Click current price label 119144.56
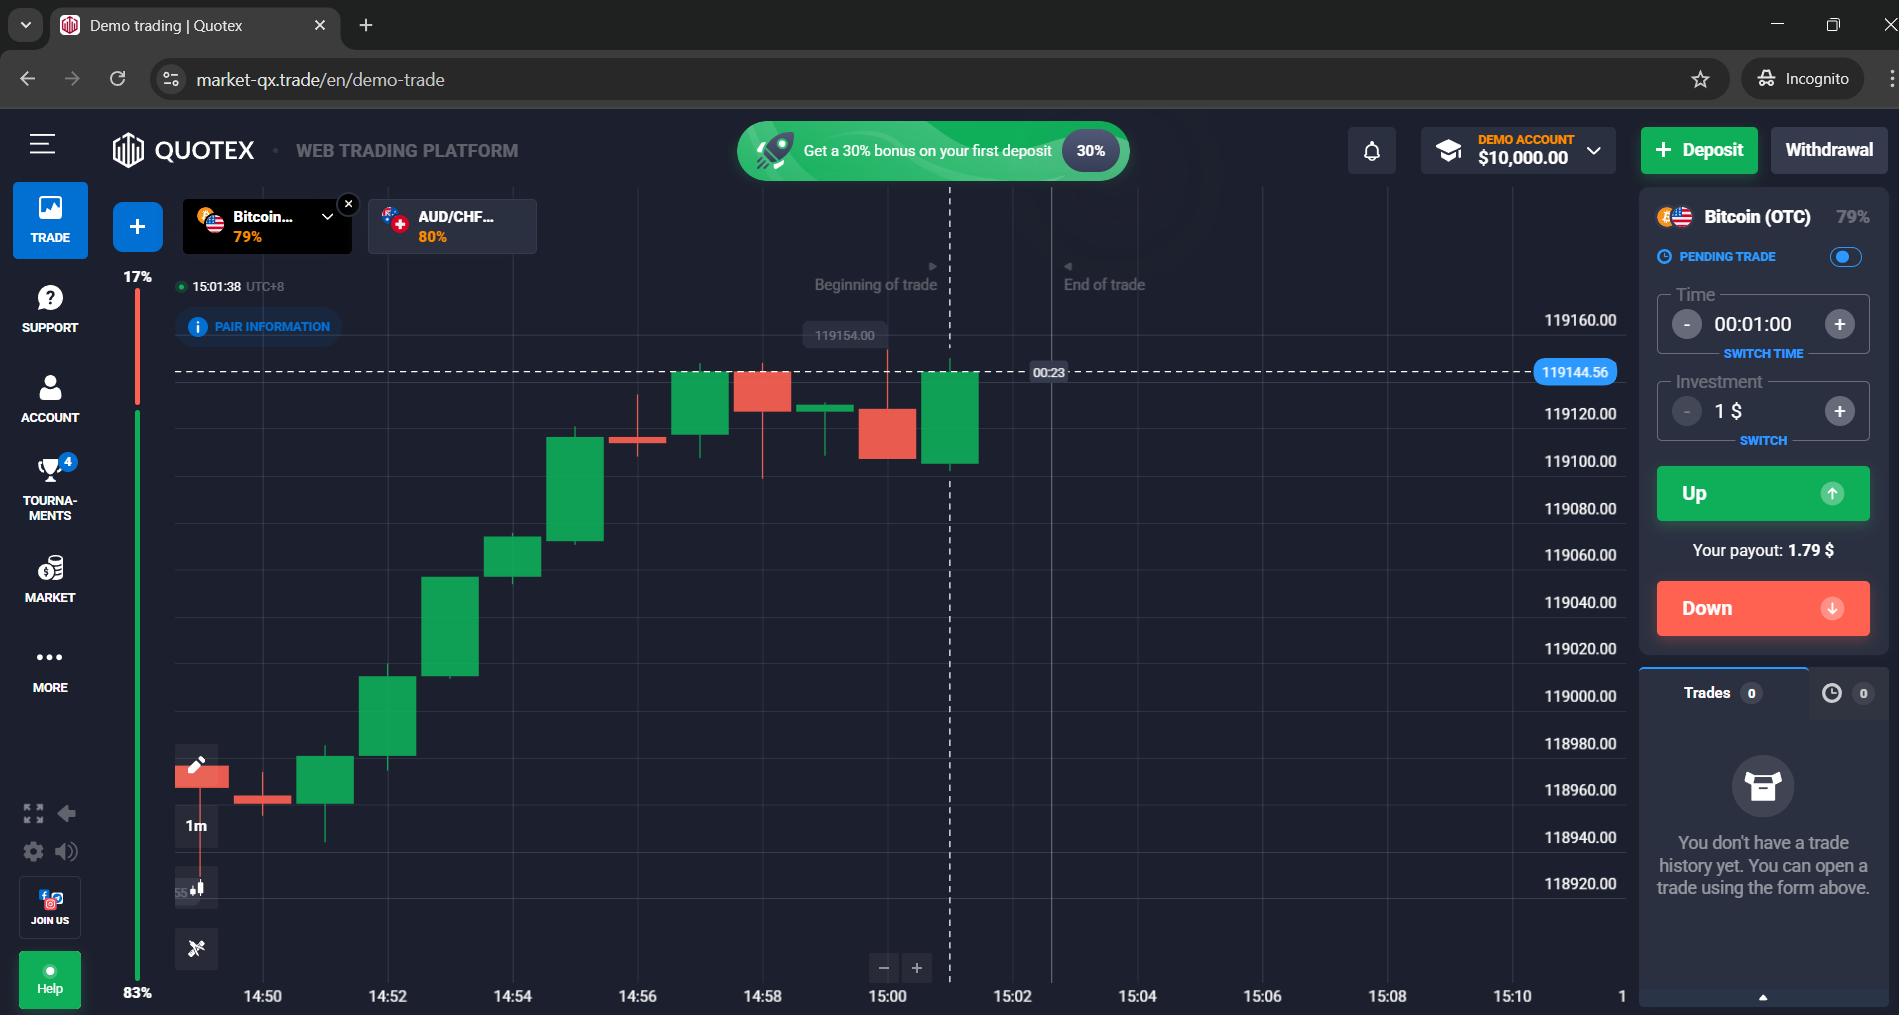 1575,372
